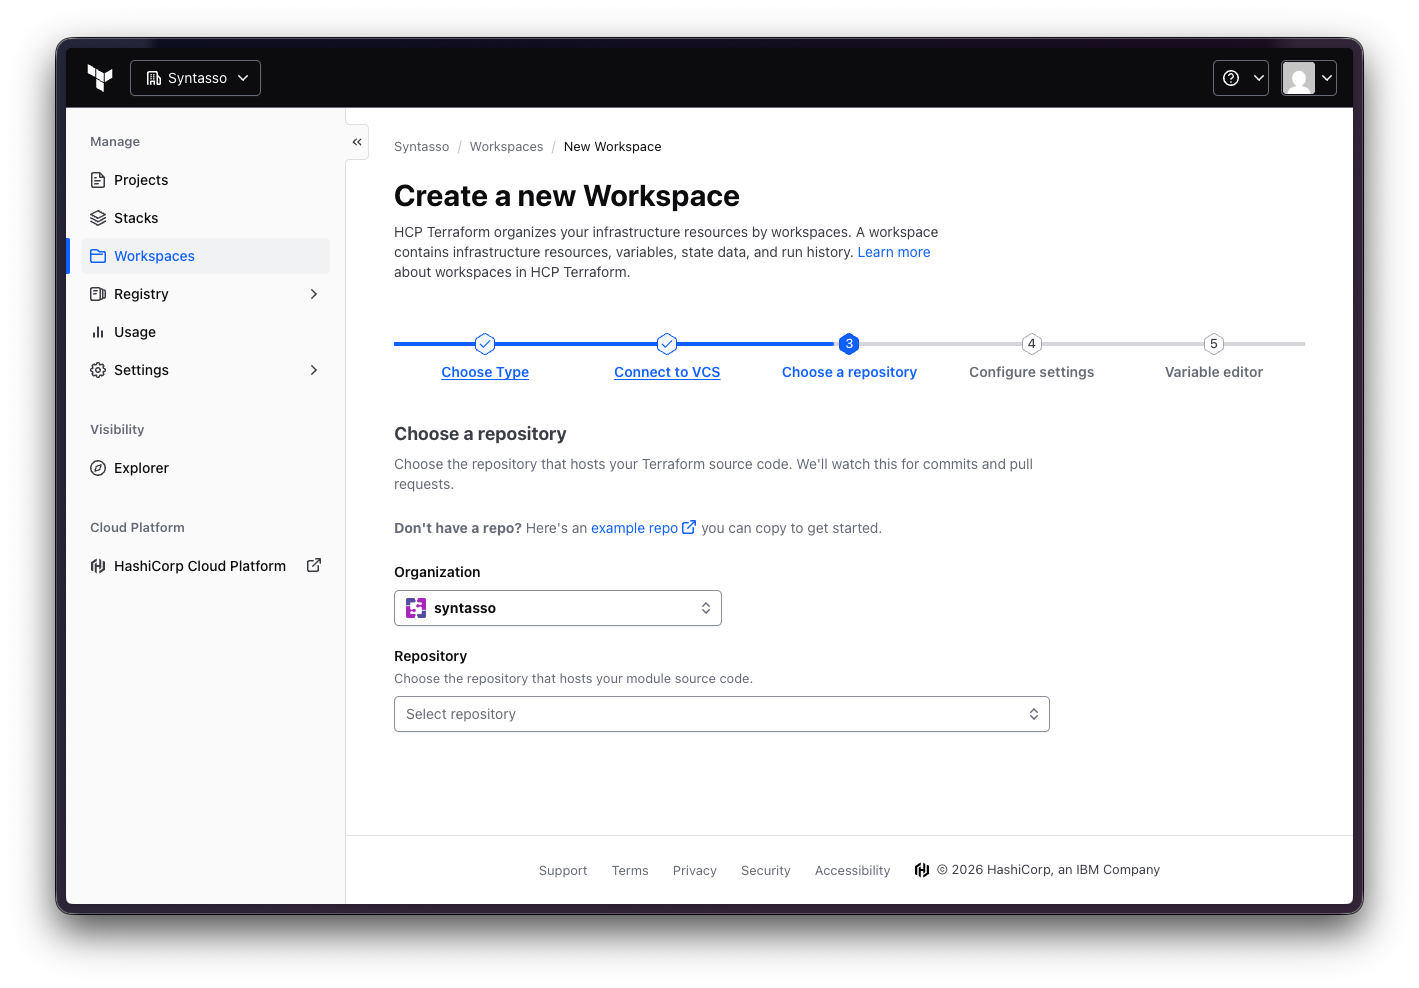Click the HashiCorp Cloud Platform icon
1419x988 pixels.
click(97, 565)
